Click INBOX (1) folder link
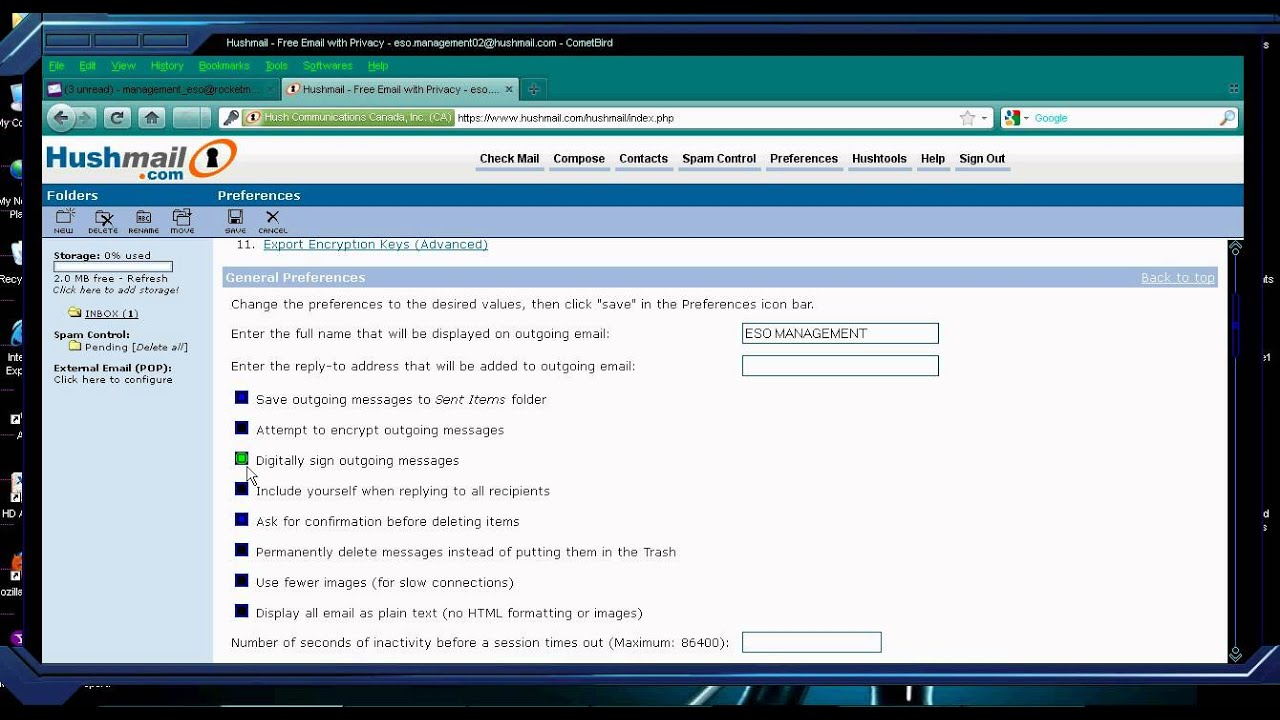Screen dimensions: 1280x720 click(111, 313)
